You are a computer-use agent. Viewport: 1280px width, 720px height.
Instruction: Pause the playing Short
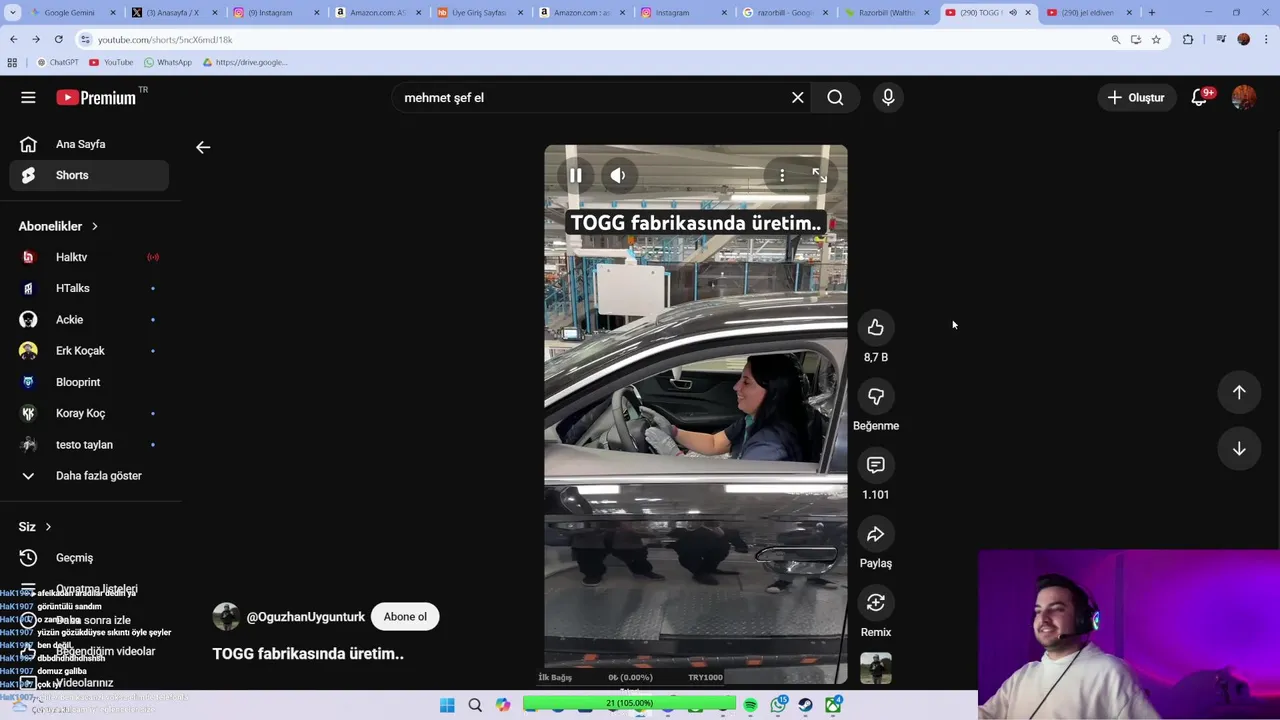click(x=576, y=175)
